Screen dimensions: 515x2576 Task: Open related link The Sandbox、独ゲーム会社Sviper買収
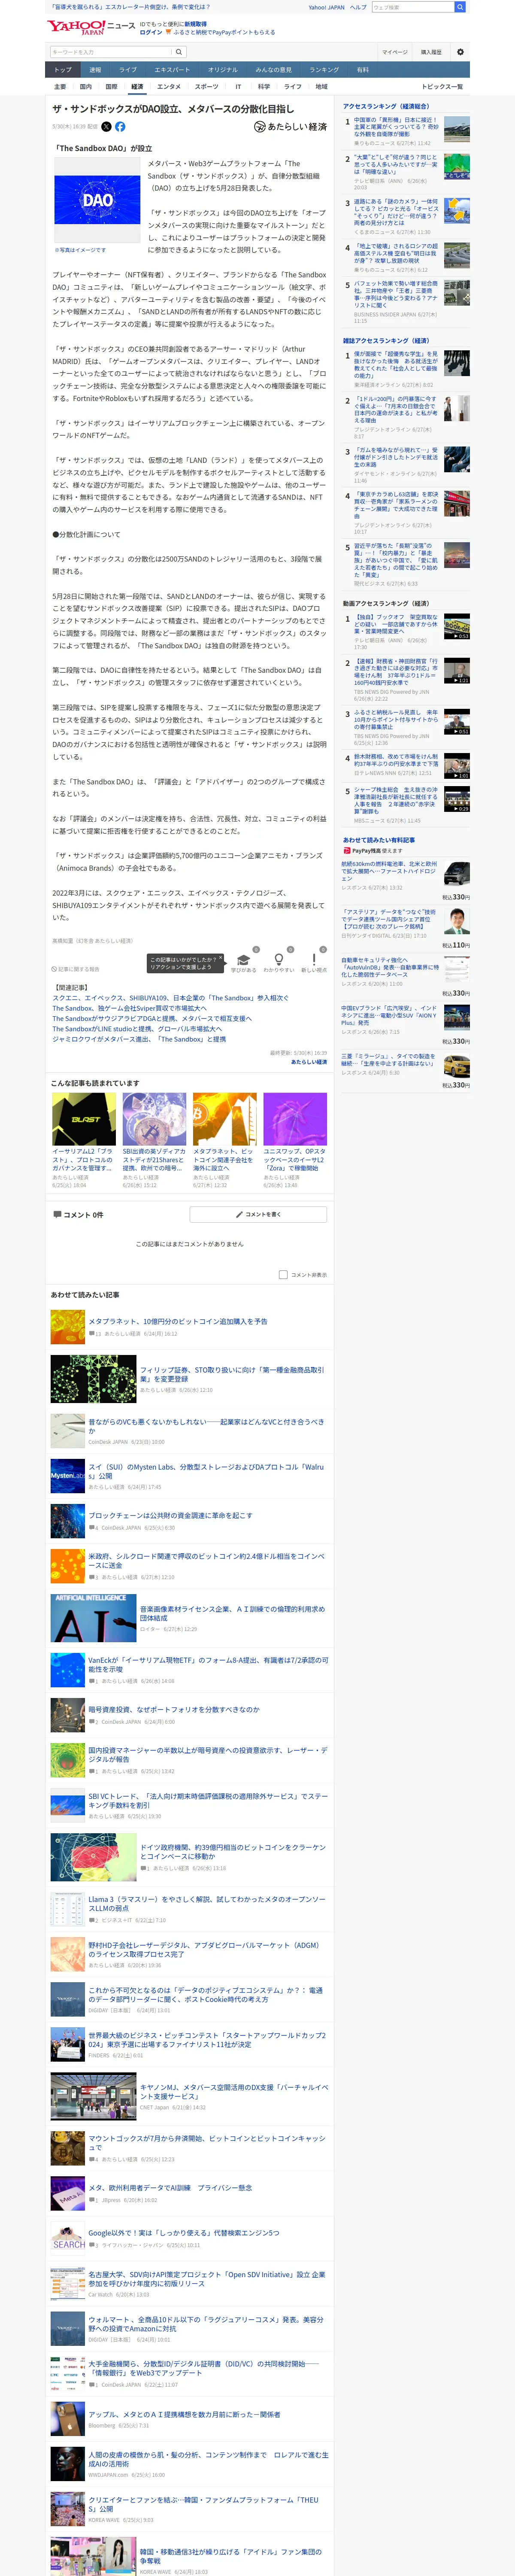[x=129, y=1008]
